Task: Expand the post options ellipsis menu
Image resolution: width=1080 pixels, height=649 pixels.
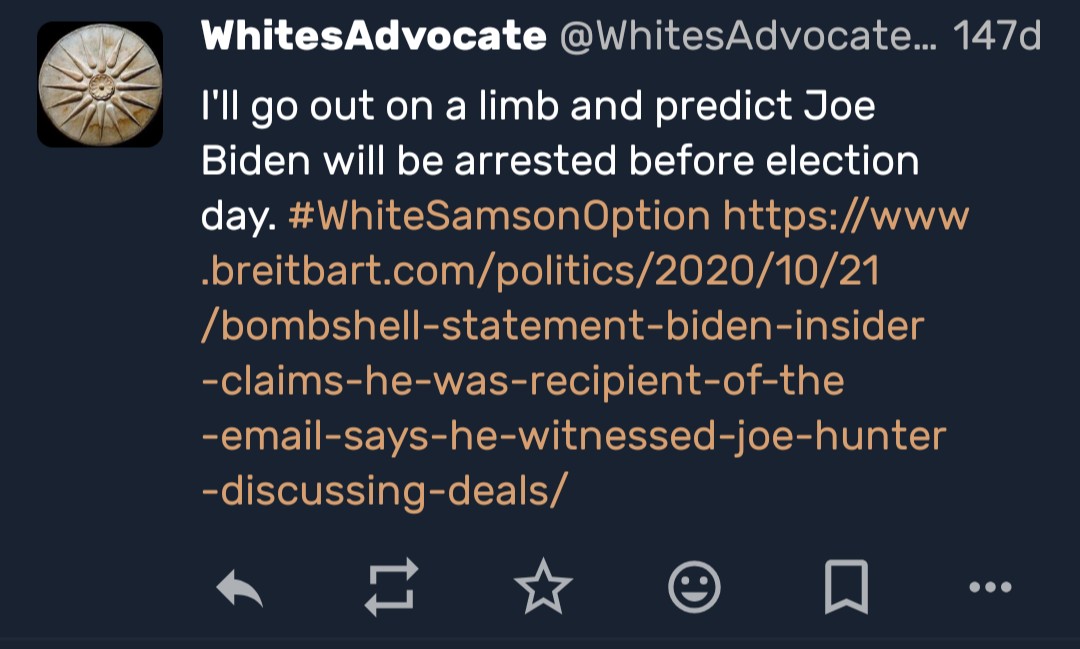Action: pos(991,587)
